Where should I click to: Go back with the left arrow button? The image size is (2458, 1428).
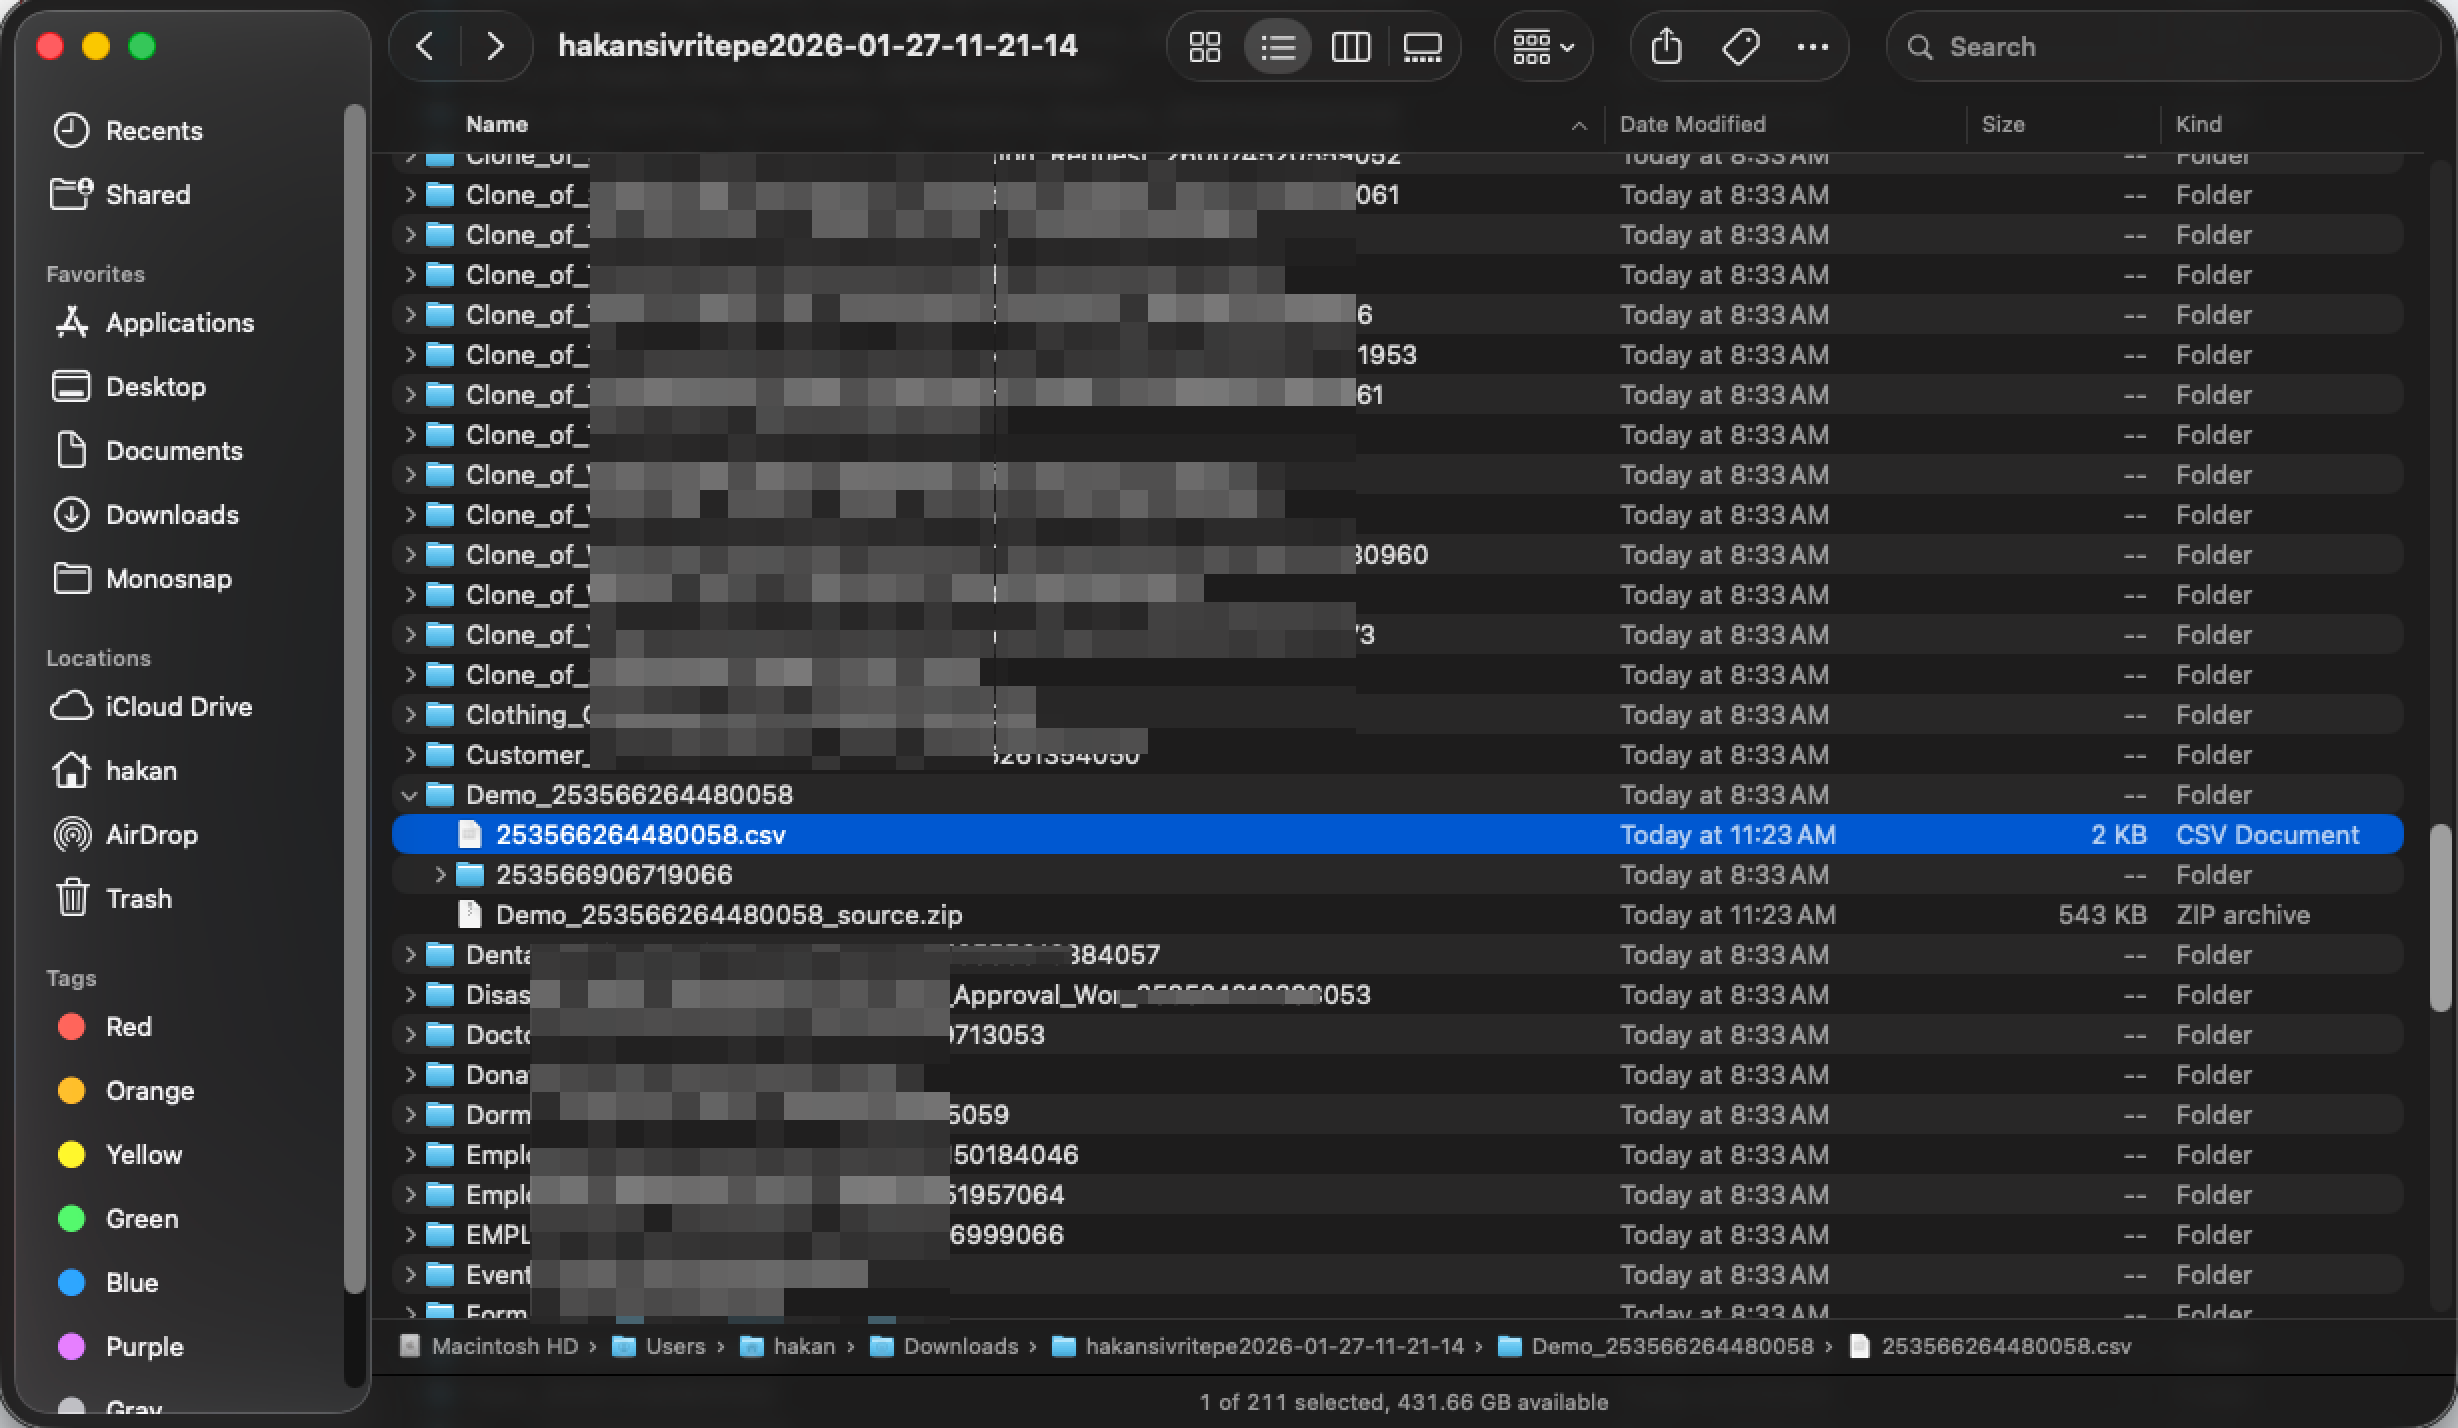pos(425,46)
